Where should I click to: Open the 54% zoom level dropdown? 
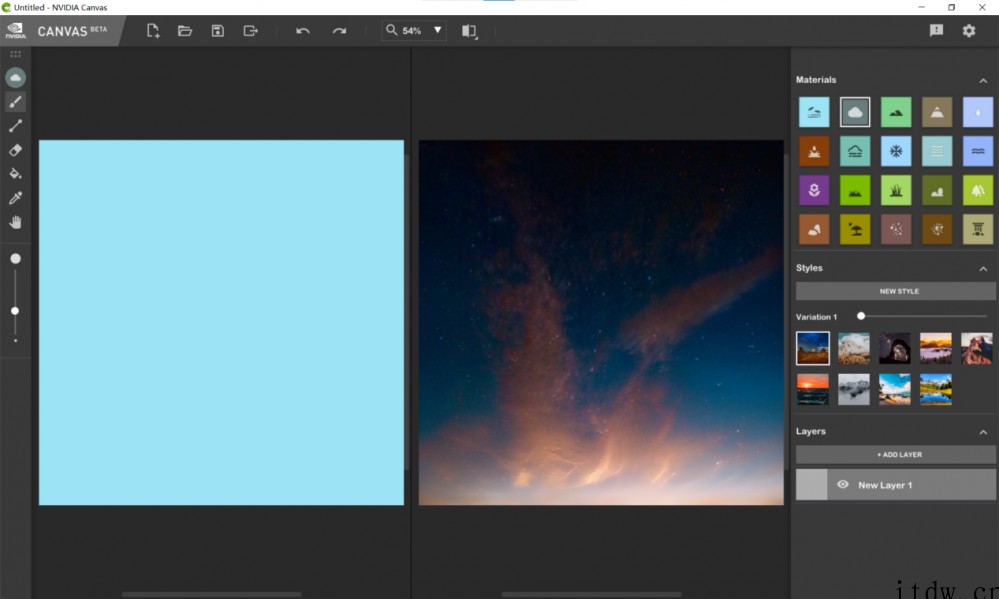click(x=438, y=30)
